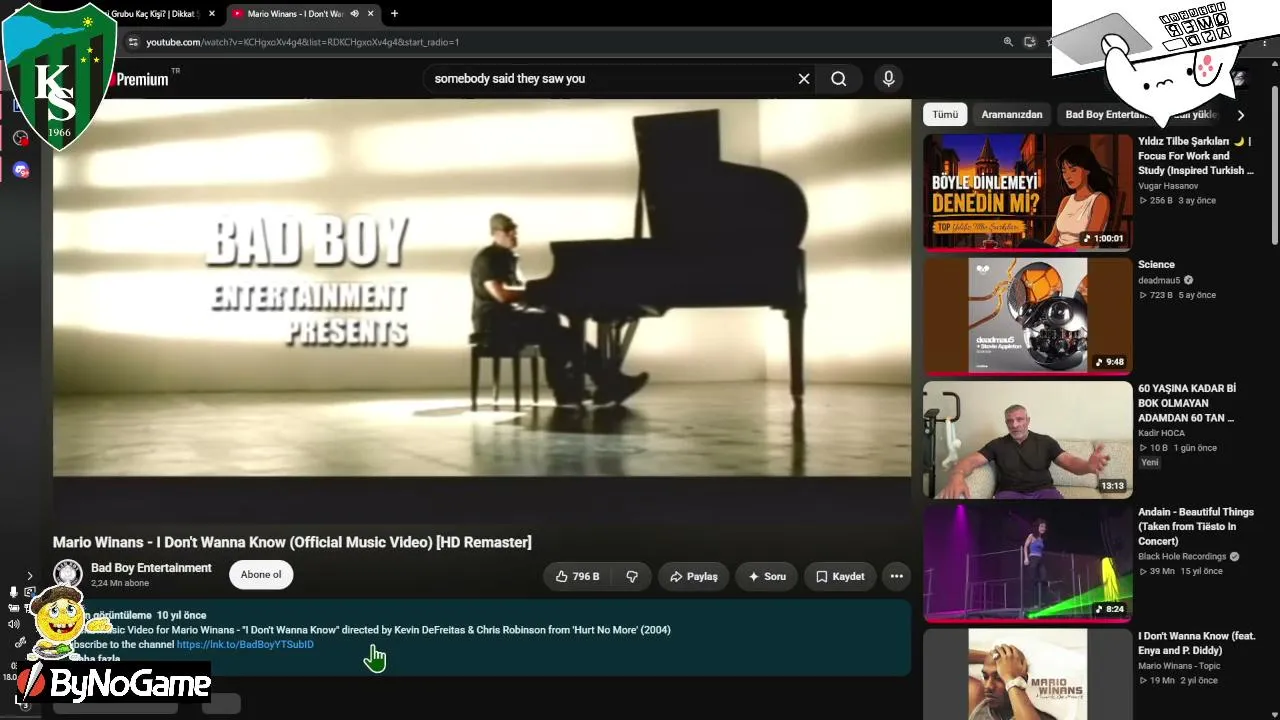Open "60 YAŞINA KADAR" video title
Screen dimensions: 1280x720
1187,403
